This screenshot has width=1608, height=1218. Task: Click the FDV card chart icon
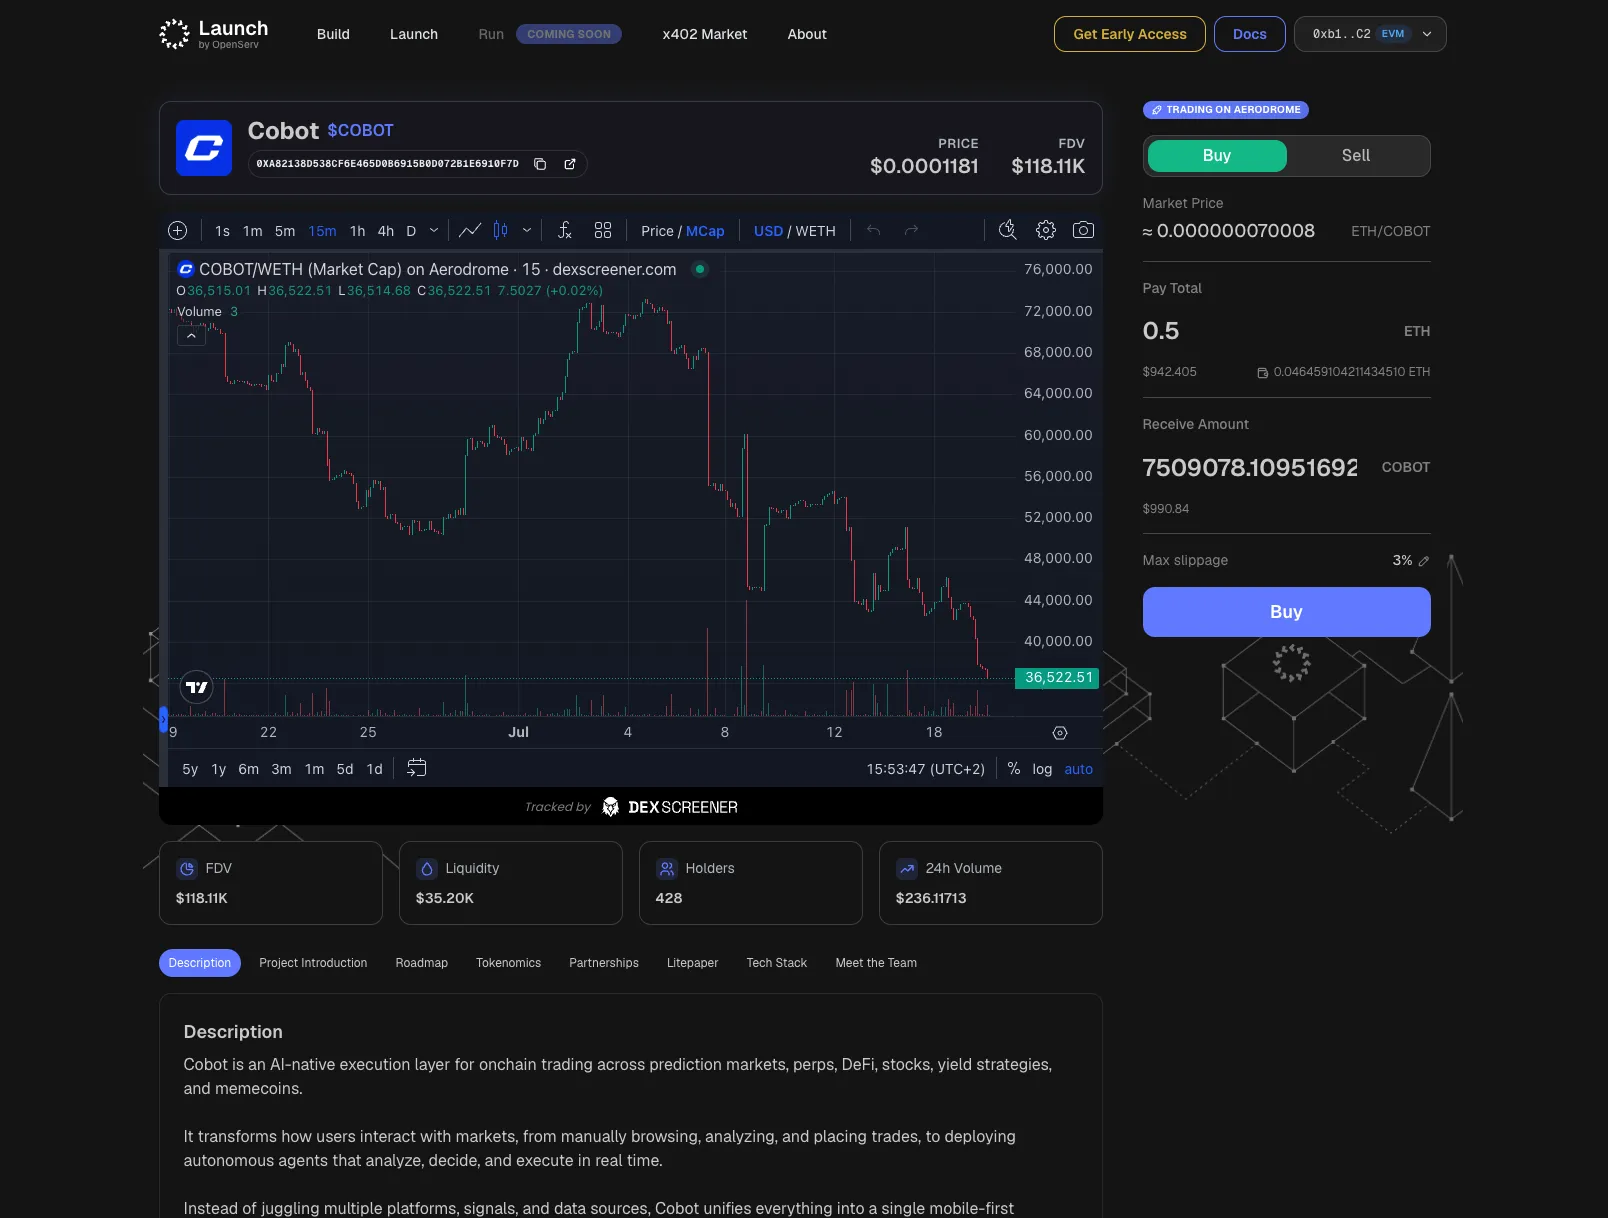click(187, 869)
